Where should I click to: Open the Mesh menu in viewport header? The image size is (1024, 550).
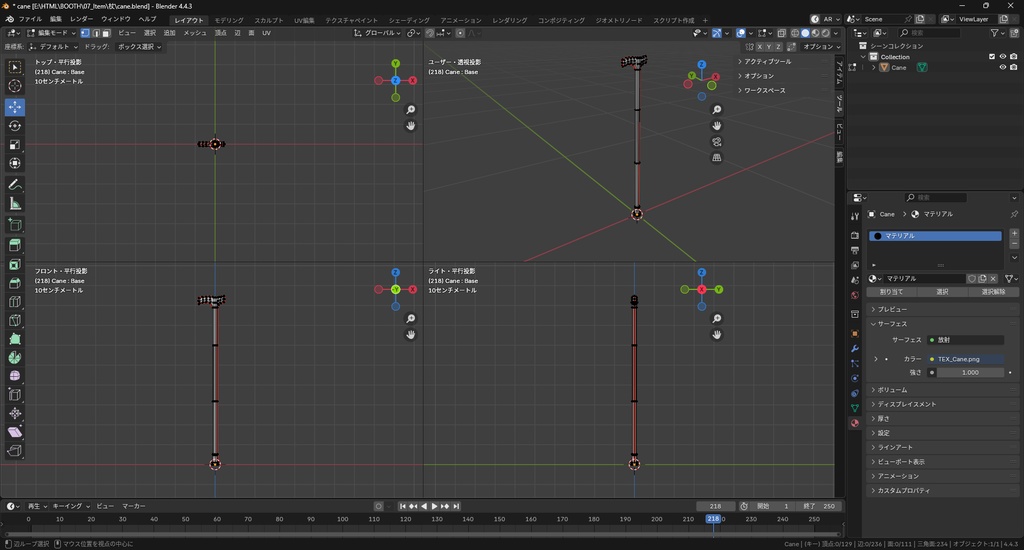(195, 33)
